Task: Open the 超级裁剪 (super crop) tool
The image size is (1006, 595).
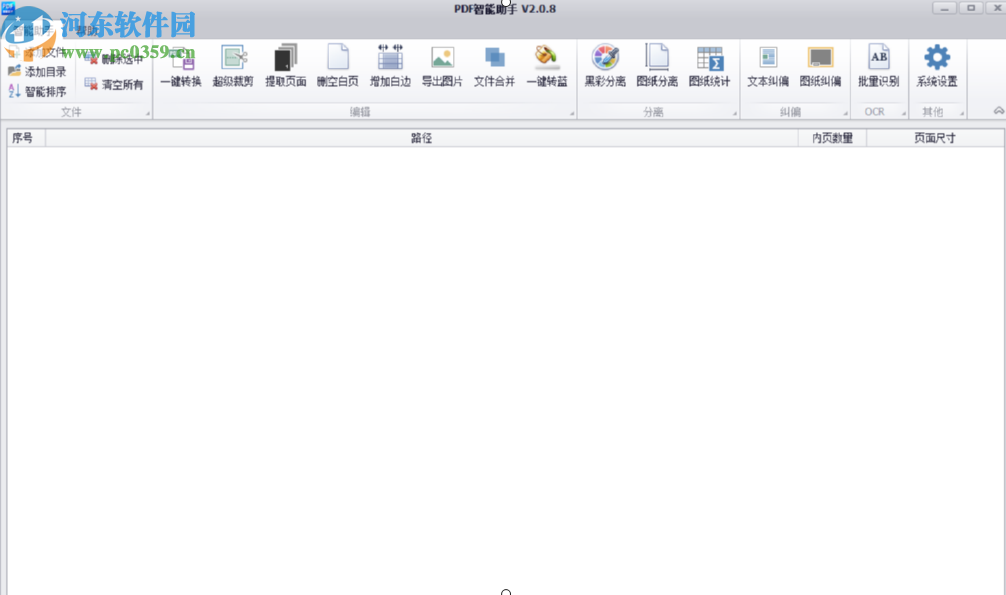Action: click(232, 66)
